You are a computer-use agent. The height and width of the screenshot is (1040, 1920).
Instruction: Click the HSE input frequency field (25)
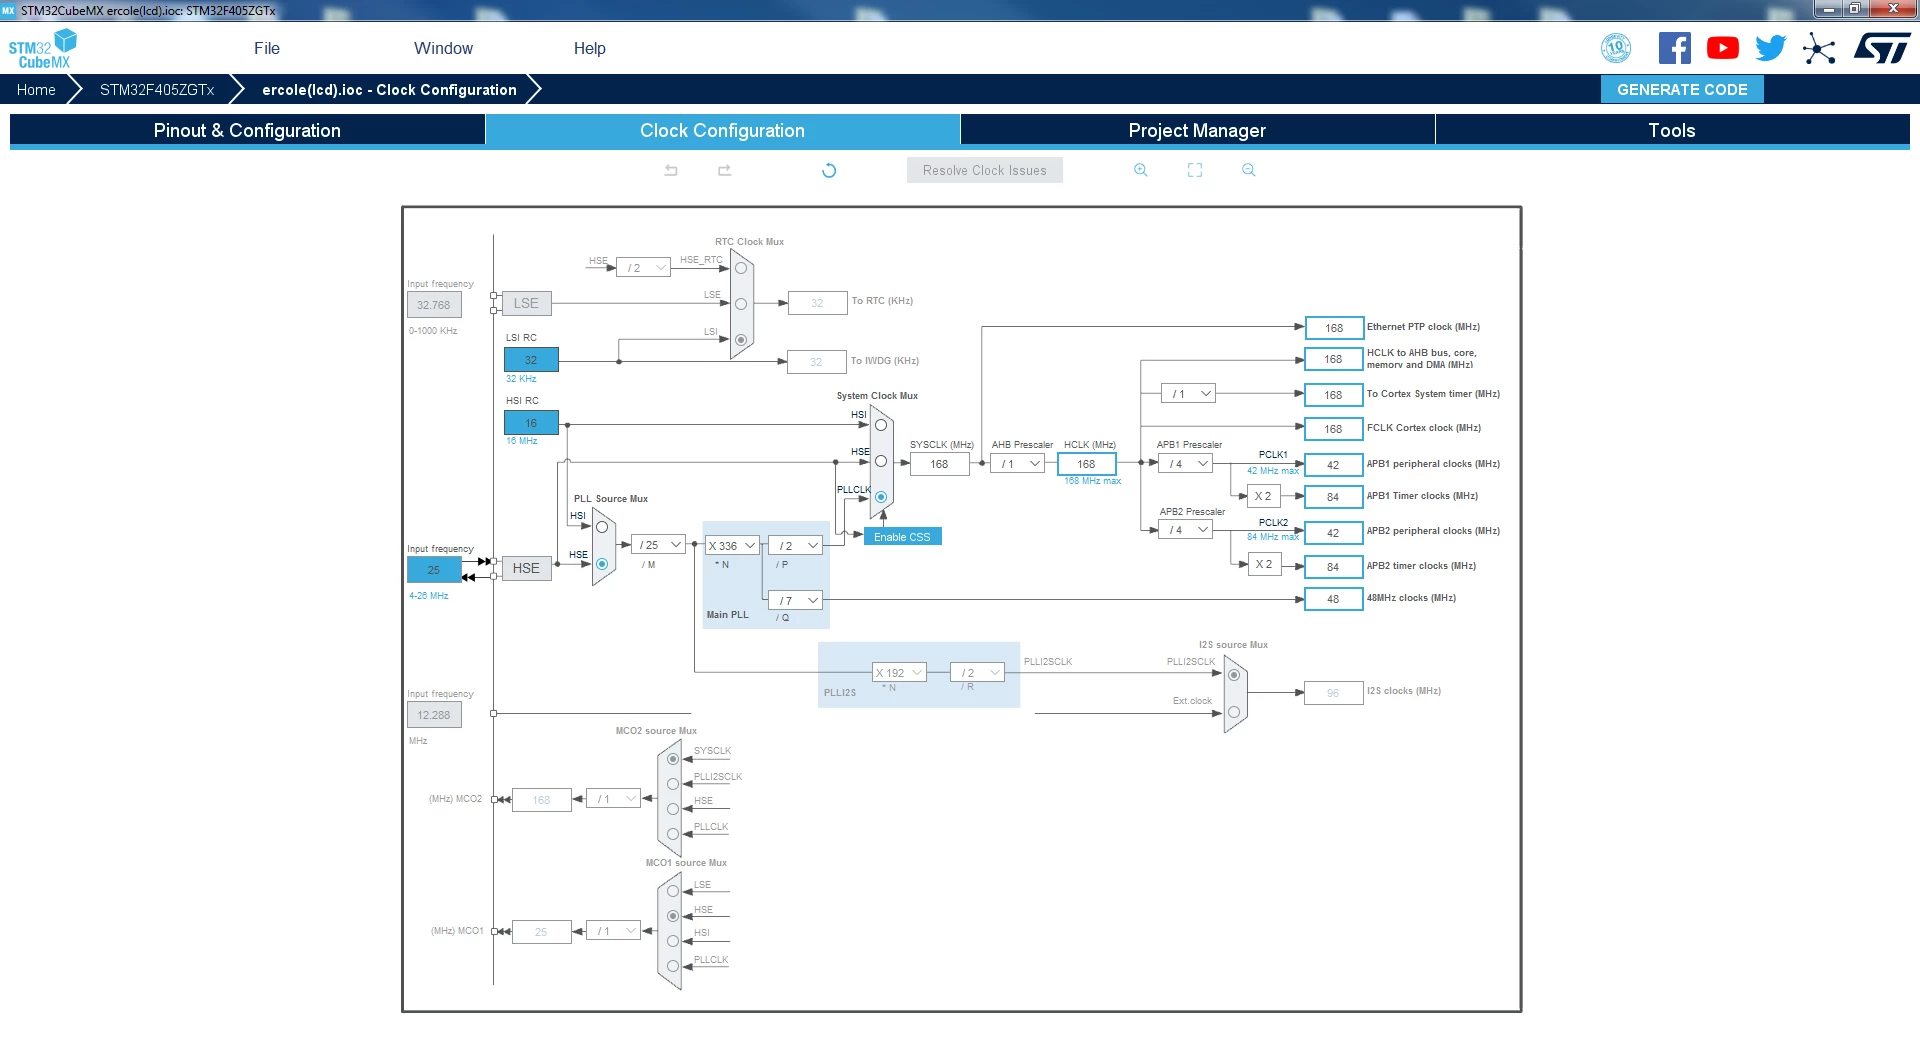click(434, 570)
